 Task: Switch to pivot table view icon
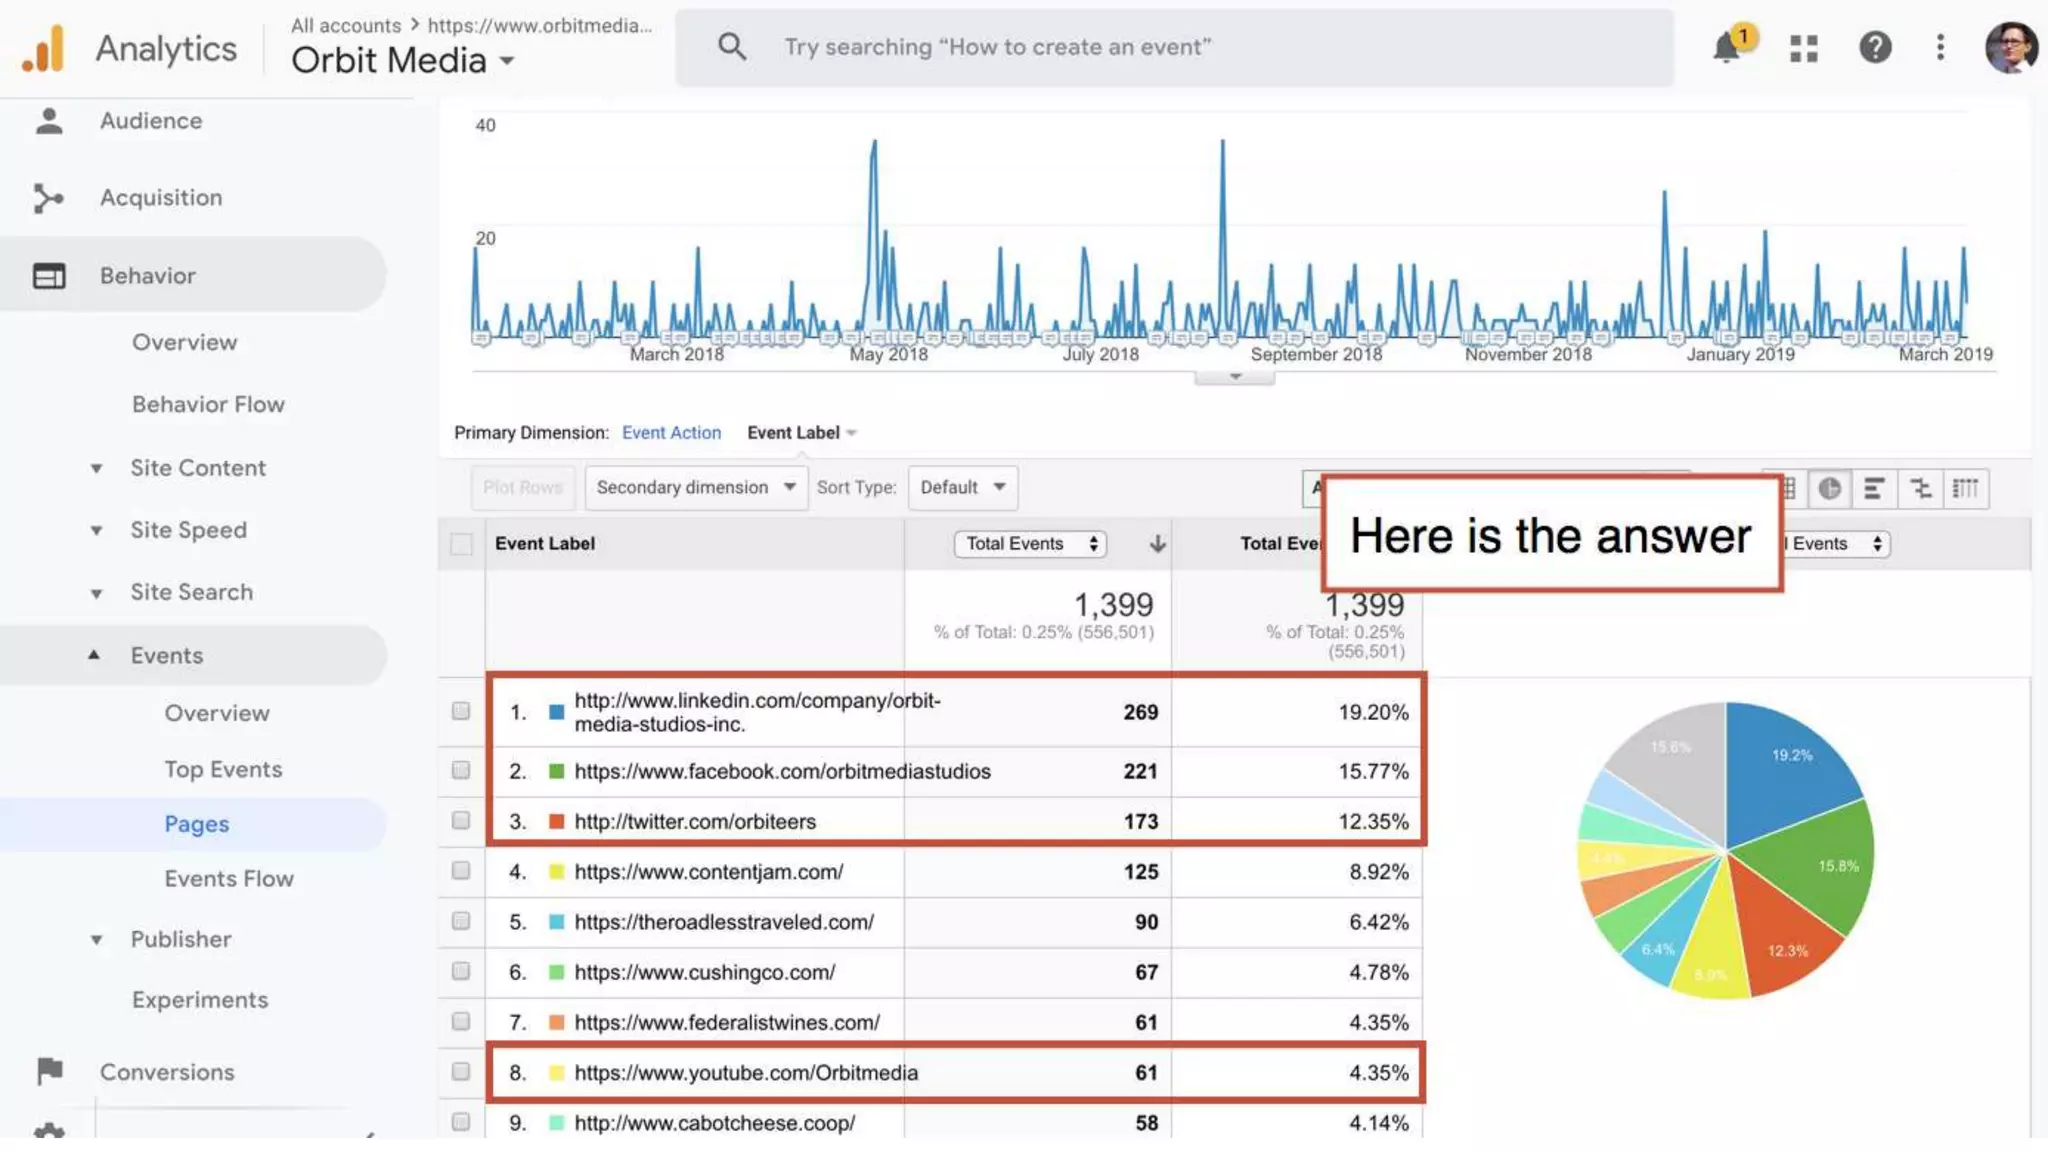click(x=1965, y=488)
